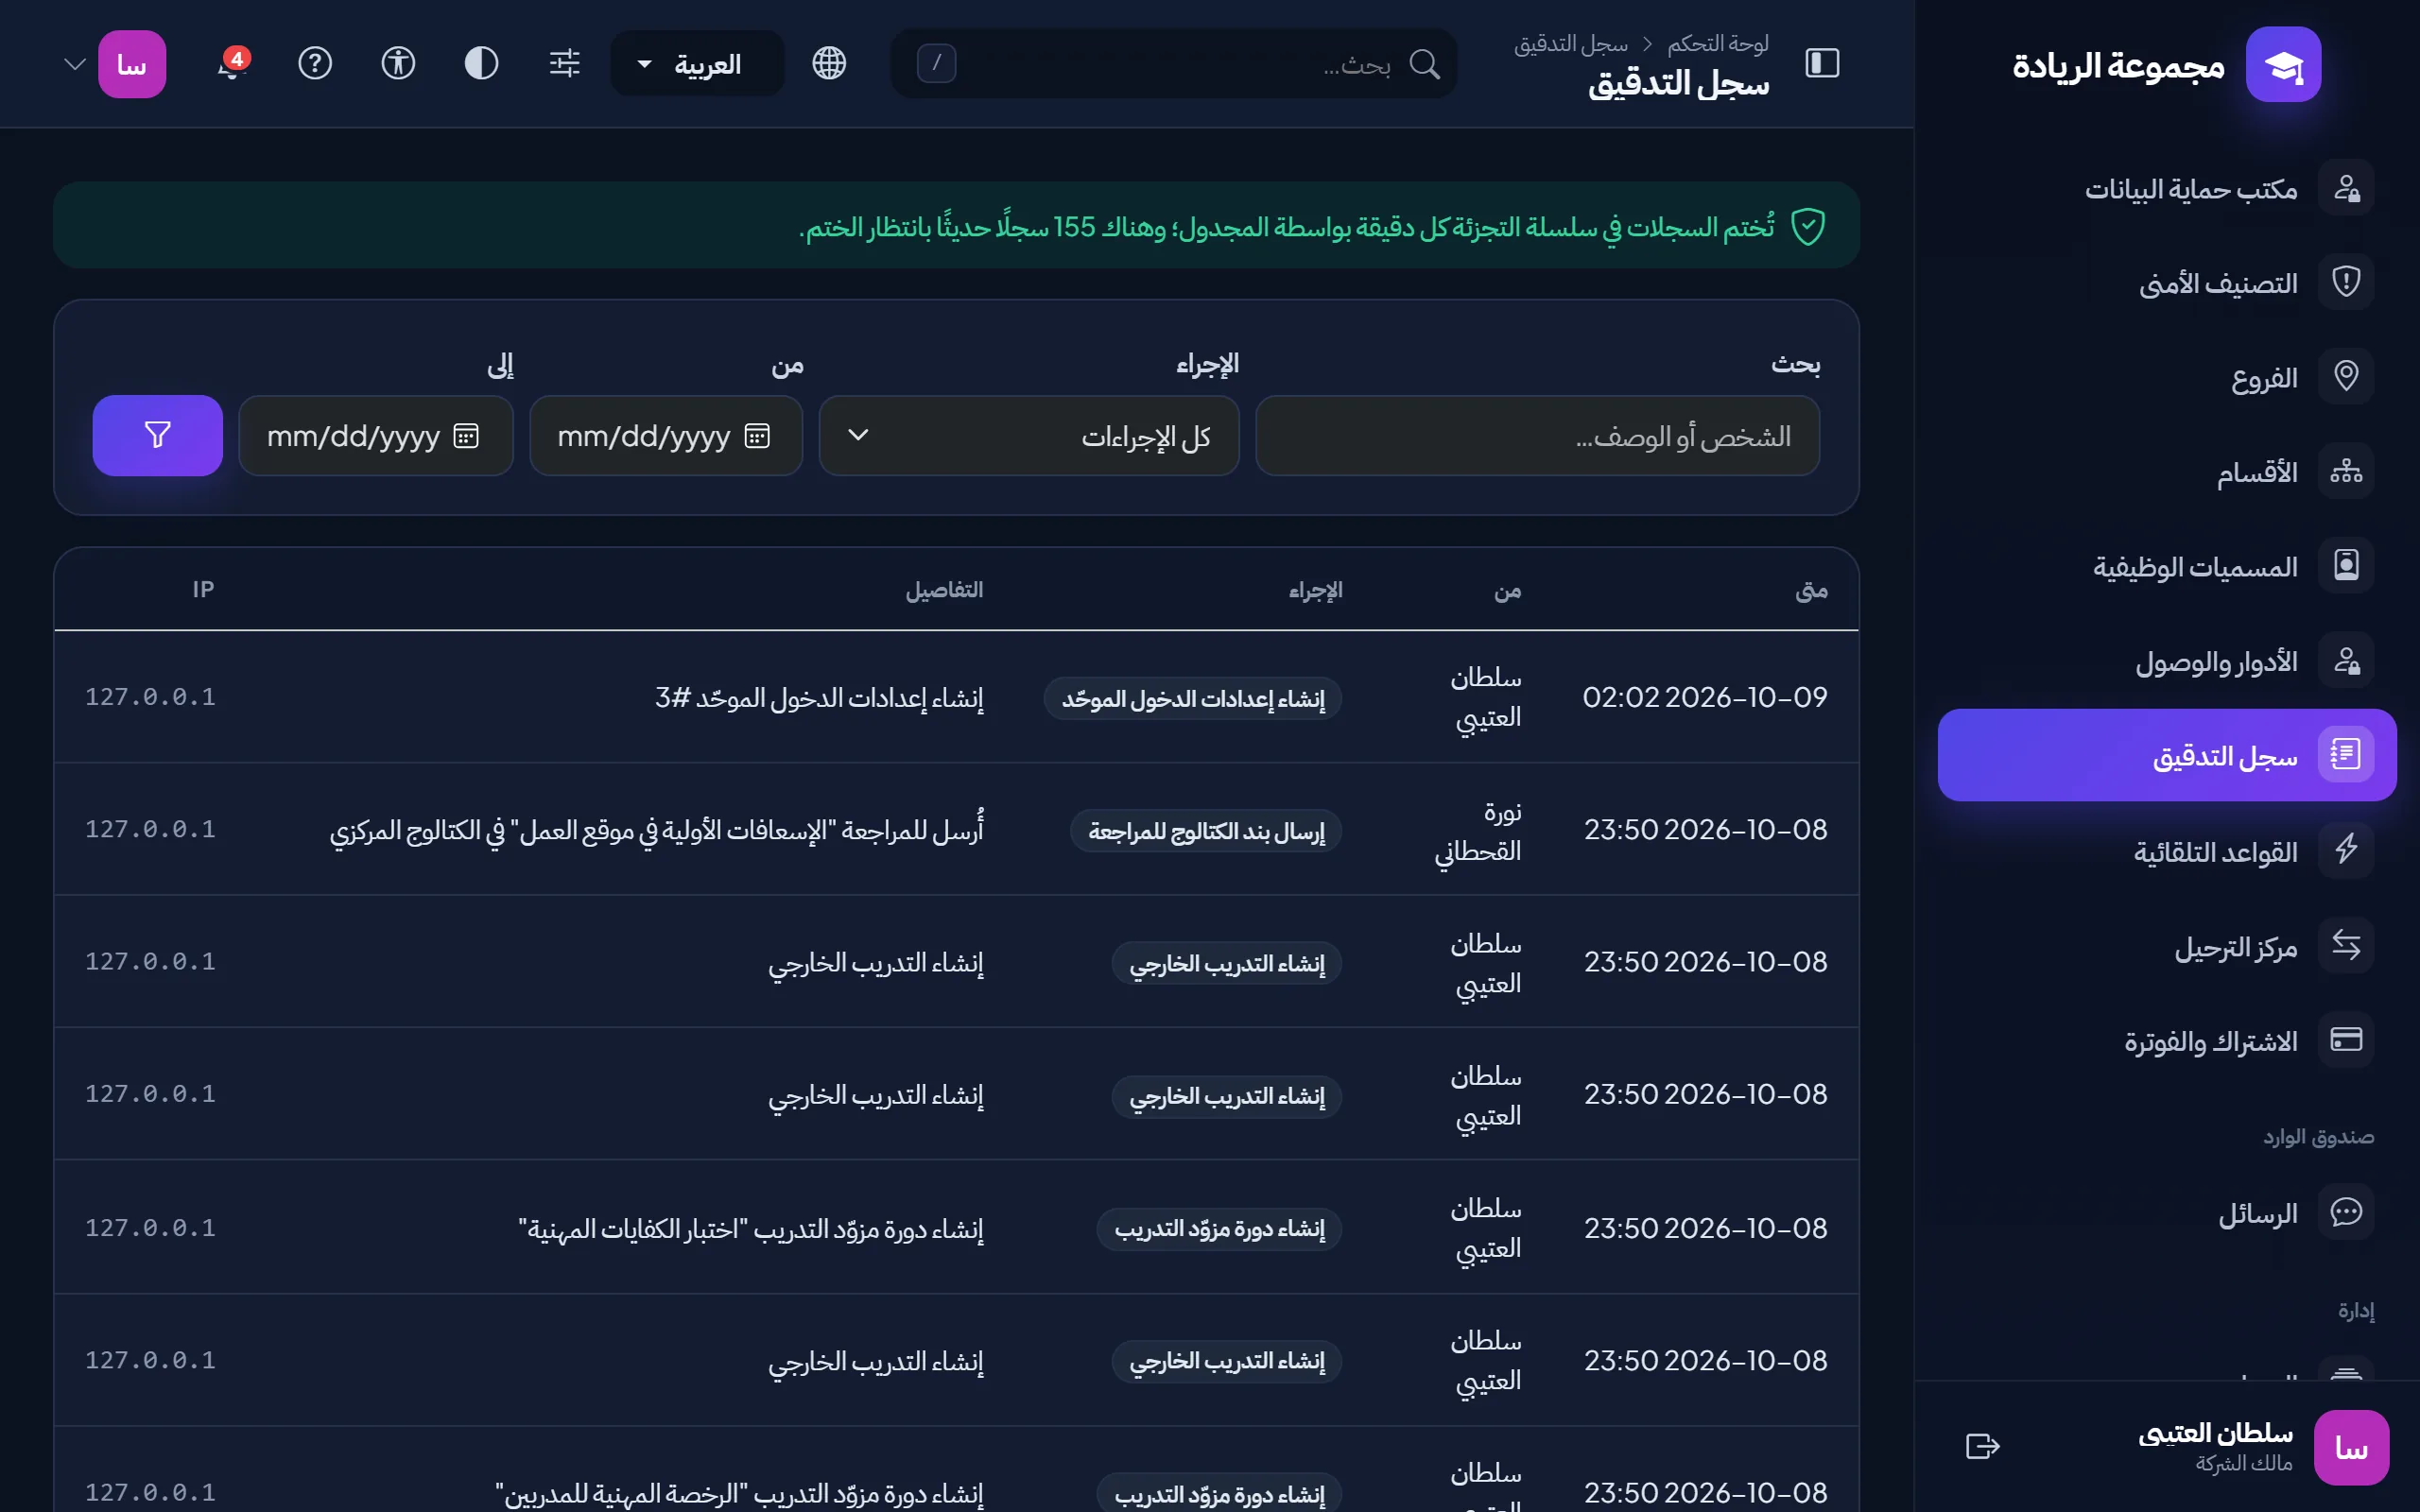Click the logout icon beside سلطان العتيبي
Viewport: 2420px width, 1512px height.
pyautogui.click(x=1982, y=1446)
